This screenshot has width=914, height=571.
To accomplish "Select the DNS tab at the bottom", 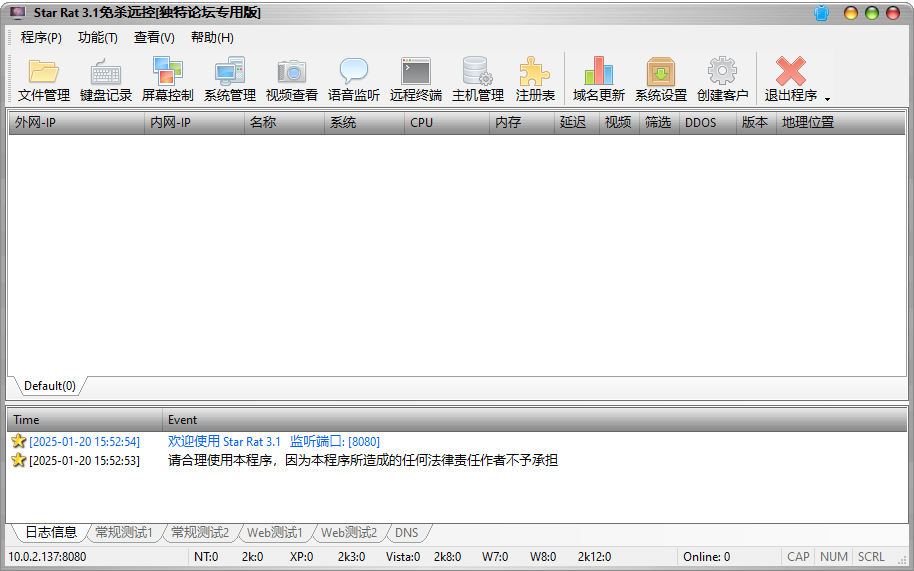I will tap(406, 533).
